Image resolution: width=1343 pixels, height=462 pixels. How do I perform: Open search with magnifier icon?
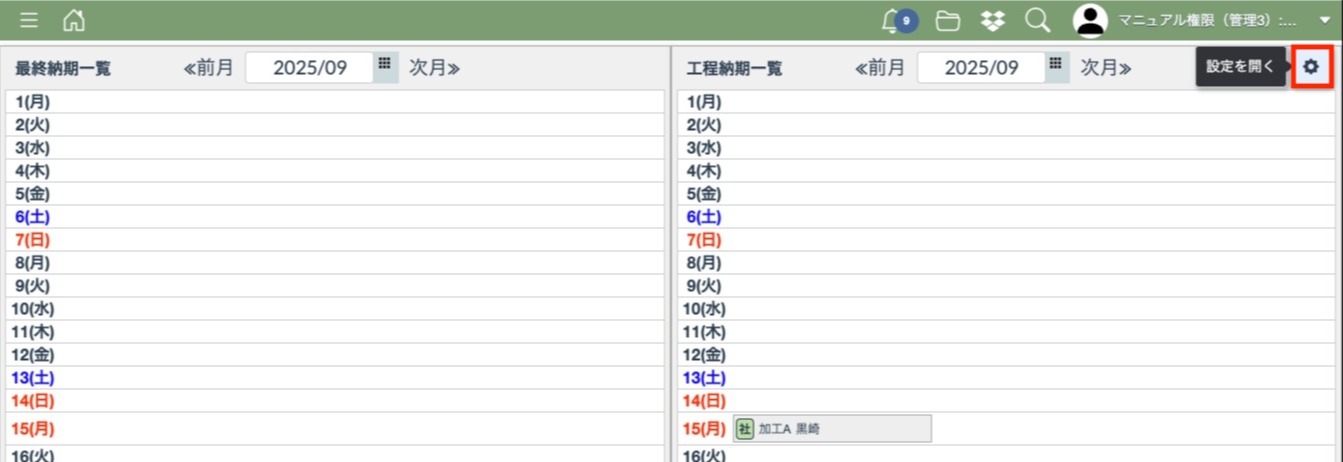click(x=1037, y=20)
